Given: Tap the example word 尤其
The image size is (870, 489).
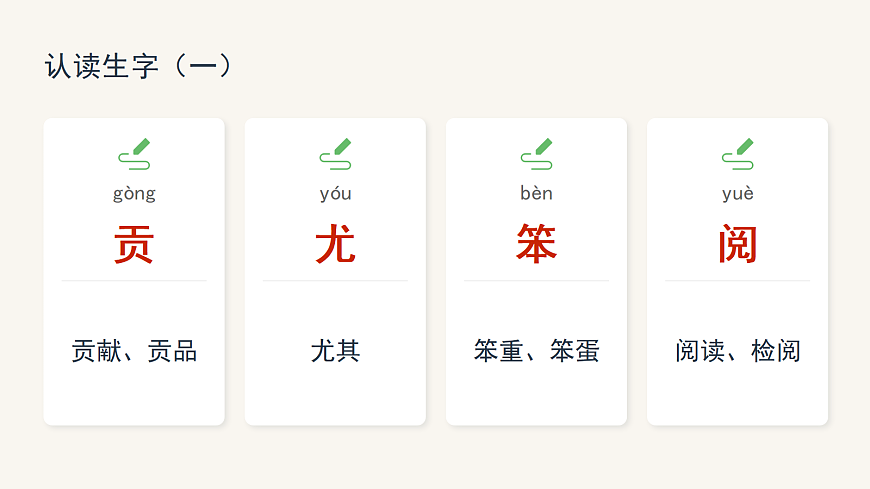Looking at the screenshot, I should [x=335, y=351].
